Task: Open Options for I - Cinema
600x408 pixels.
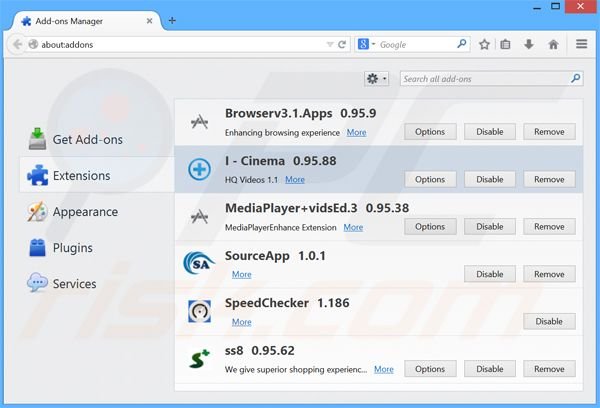Action: (x=430, y=179)
